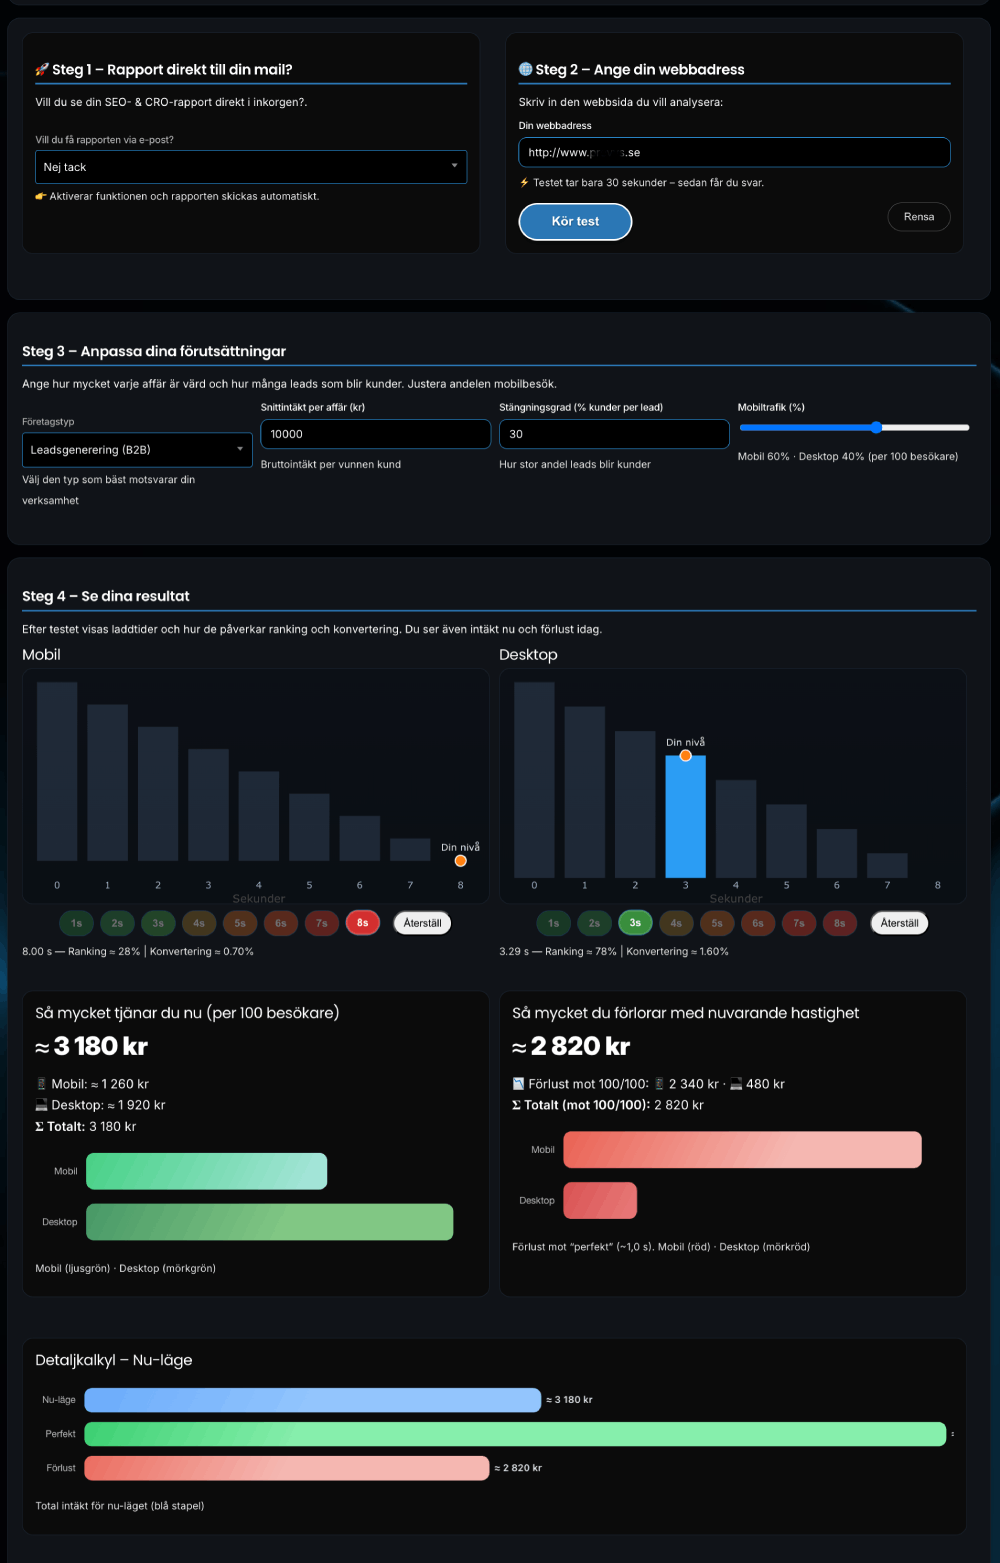Reset Desktop chart with Återställ

click(x=899, y=923)
